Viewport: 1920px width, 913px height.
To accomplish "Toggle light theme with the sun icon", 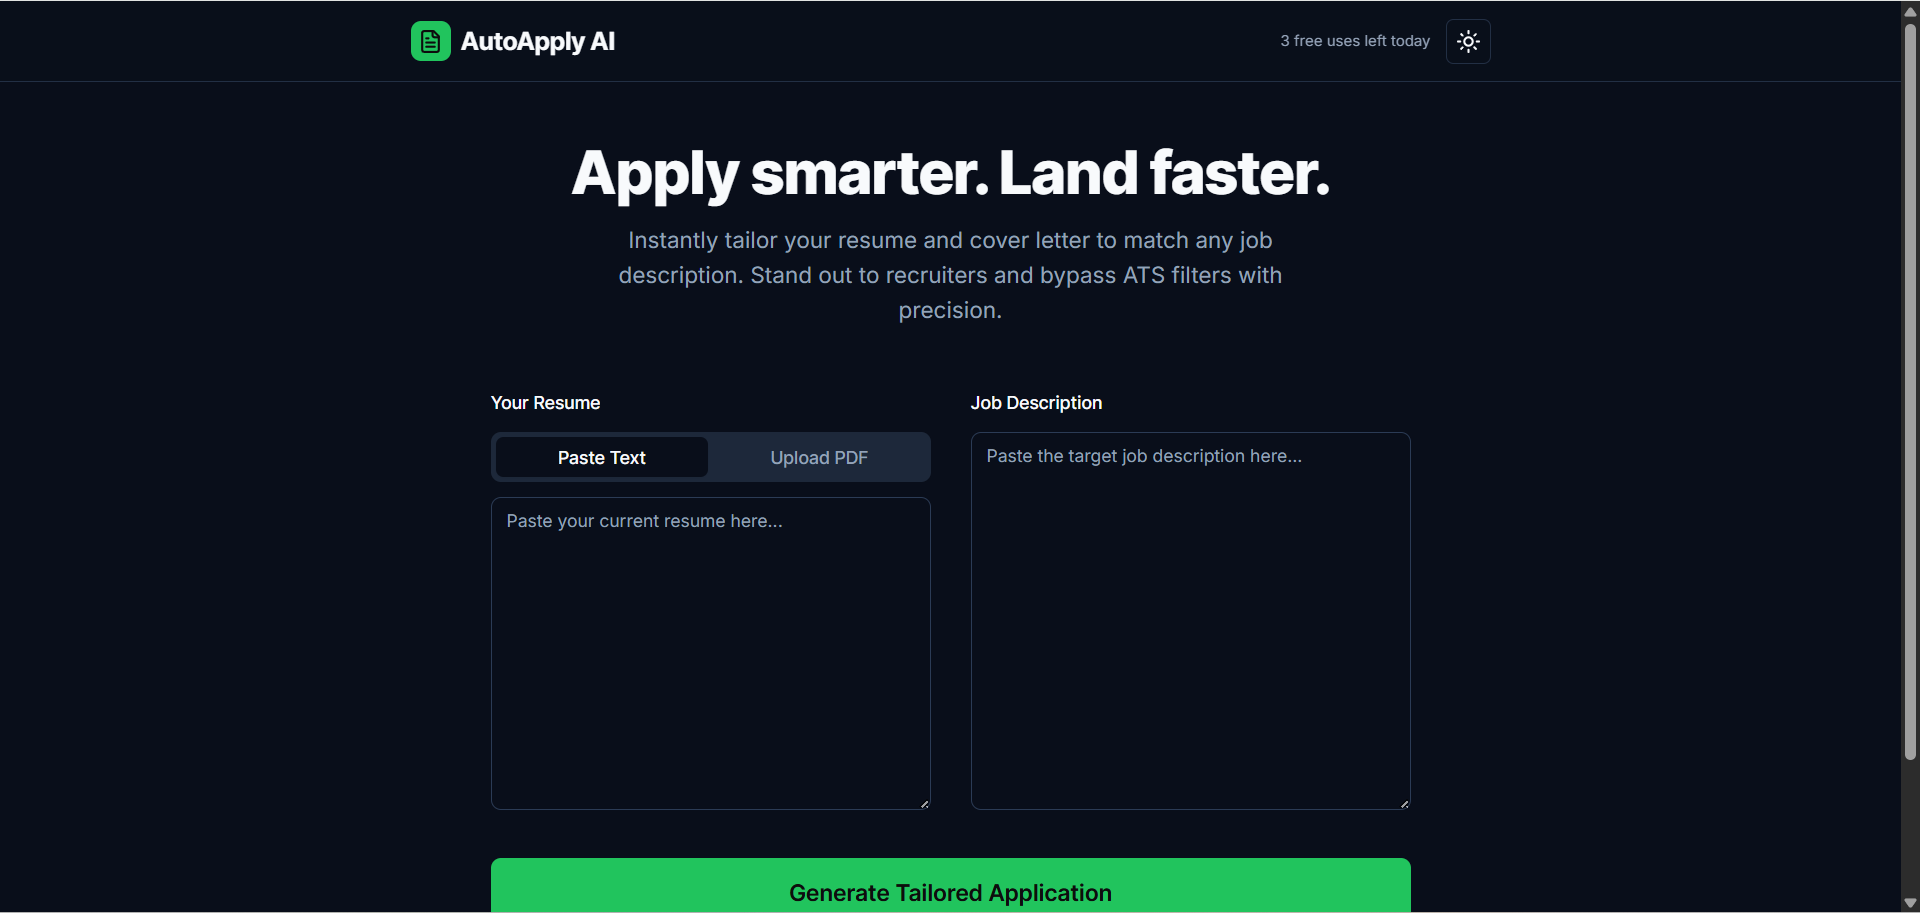I will coord(1468,41).
